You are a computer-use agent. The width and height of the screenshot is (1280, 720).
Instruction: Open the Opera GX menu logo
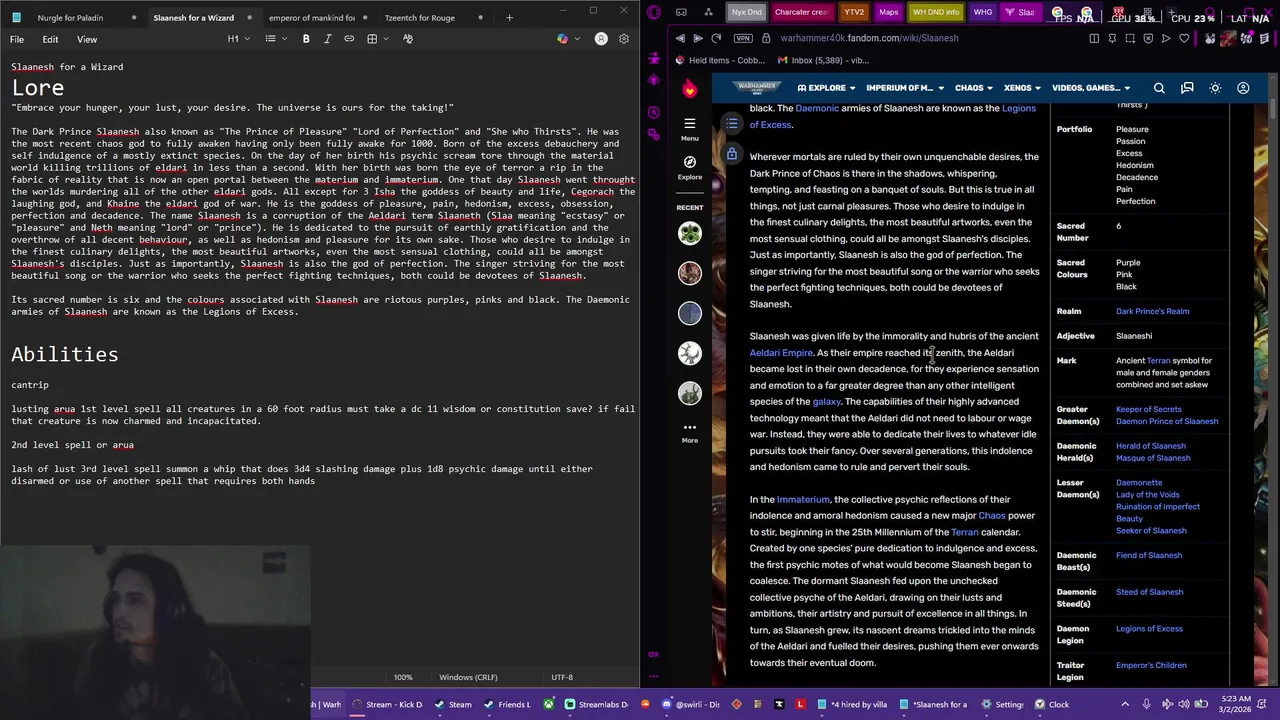654,12
